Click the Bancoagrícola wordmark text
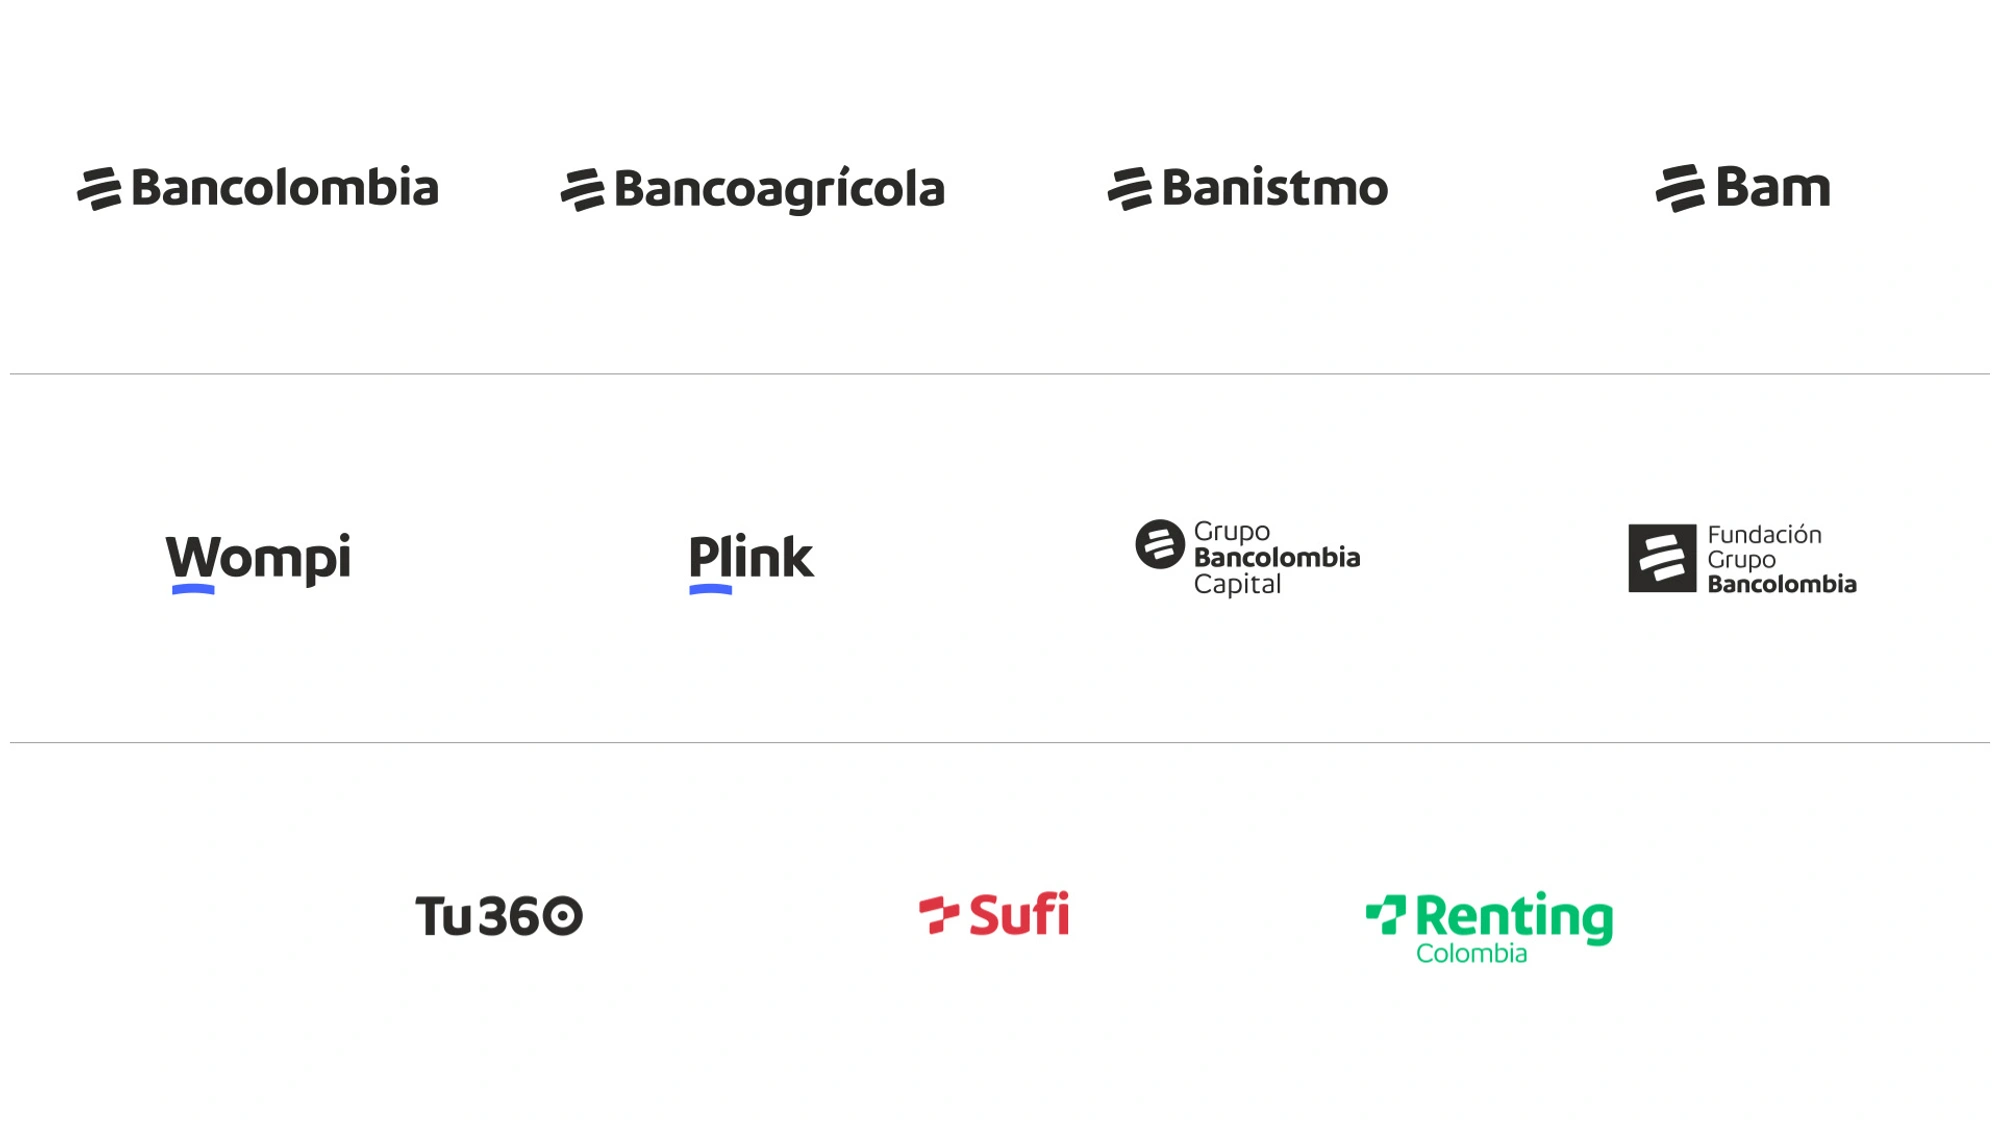2000x1125 pixels. (779, 189)
